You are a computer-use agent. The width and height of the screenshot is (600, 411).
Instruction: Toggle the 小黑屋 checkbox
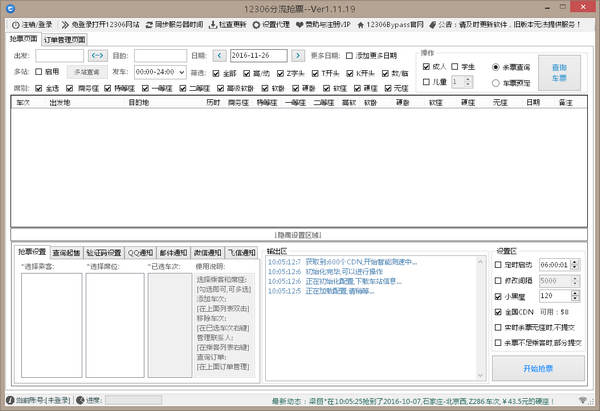click(499, 296)
